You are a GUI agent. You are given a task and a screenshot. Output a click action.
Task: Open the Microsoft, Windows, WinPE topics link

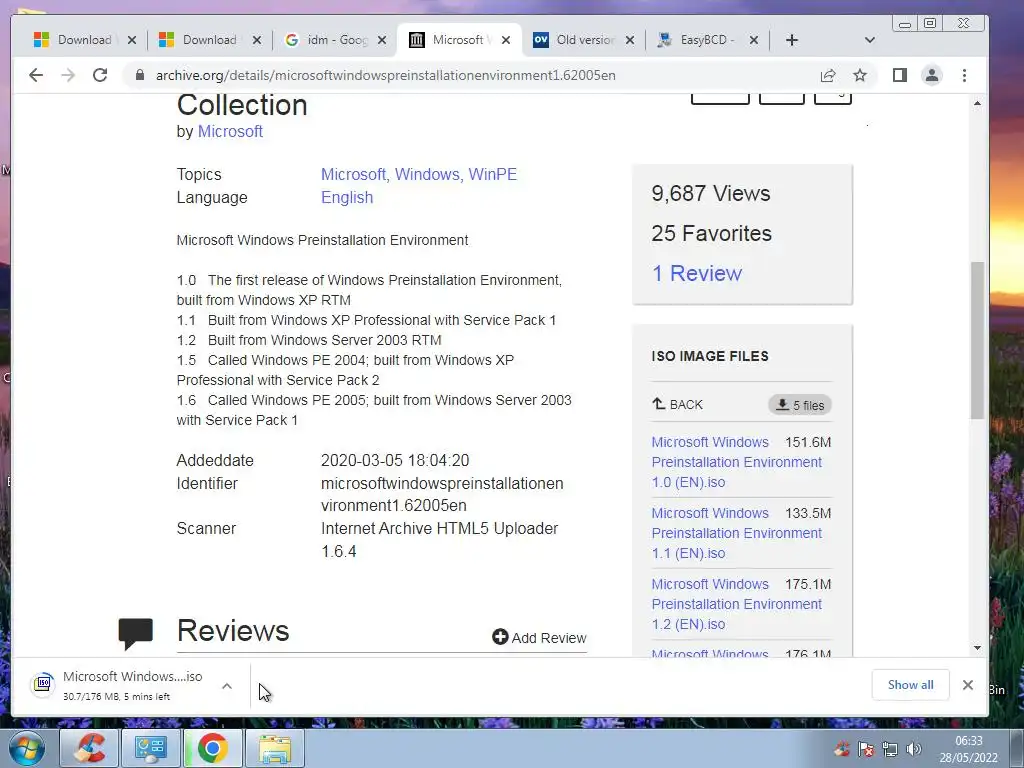coord(419,174)
